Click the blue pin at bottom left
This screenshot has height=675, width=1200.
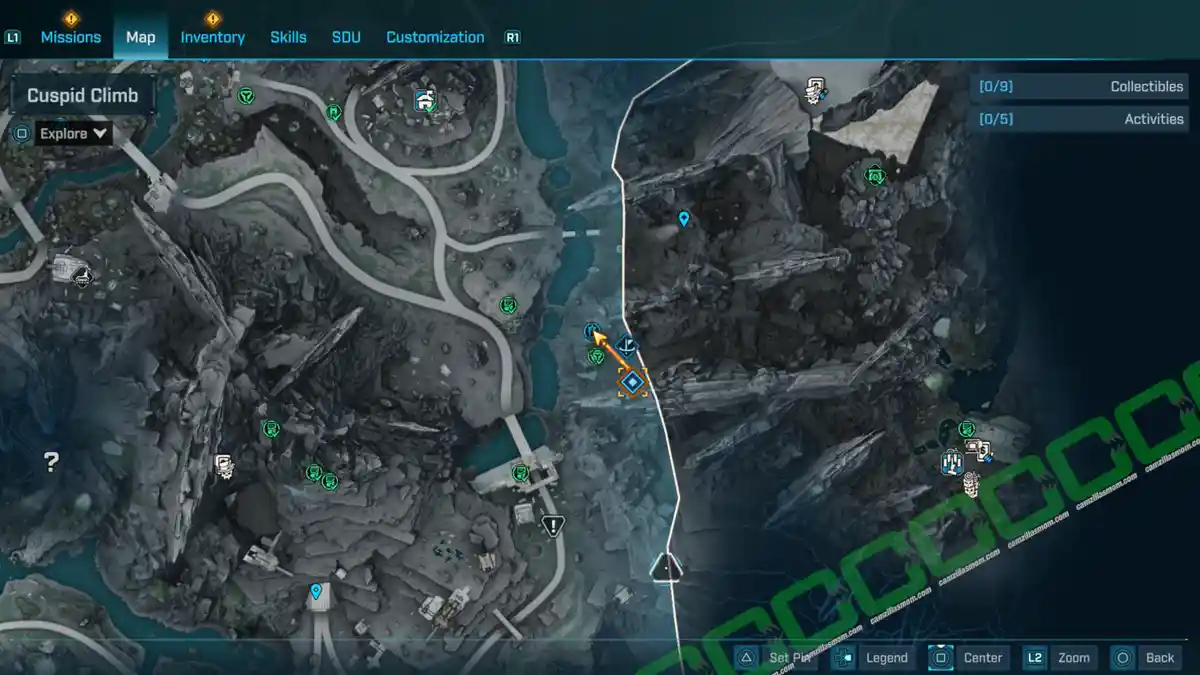coord(316,592)
